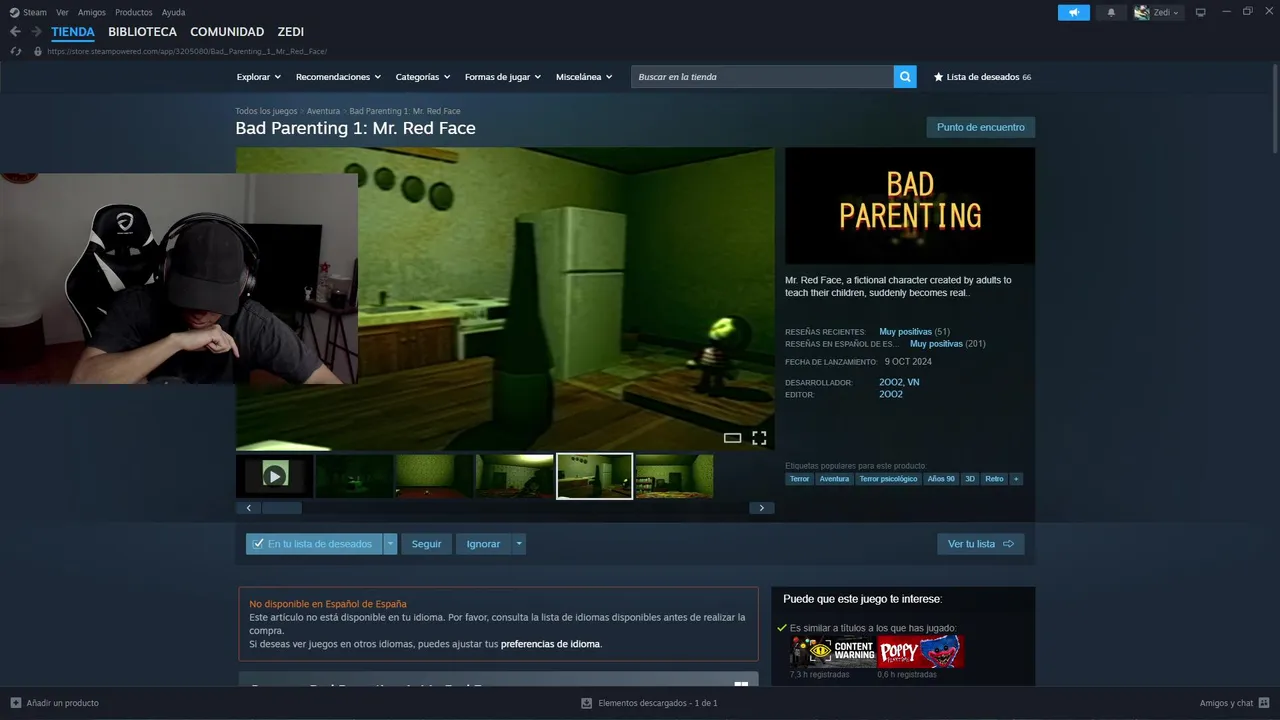Expand the Recomendaciones menu
1280x720 pixels.
[338, 77]
